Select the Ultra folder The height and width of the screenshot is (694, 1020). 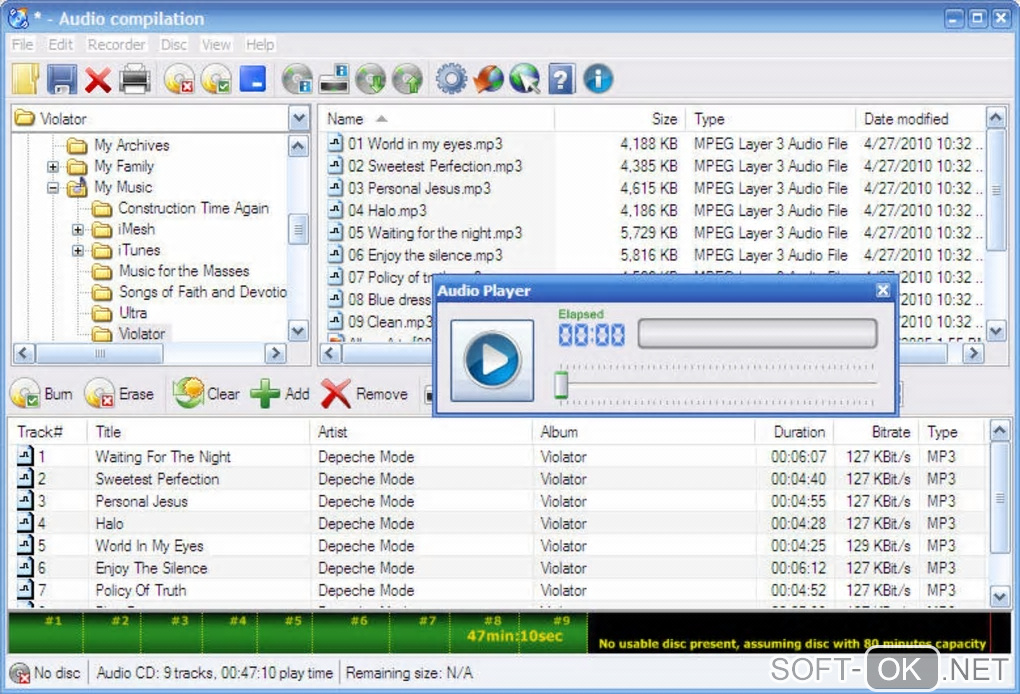point(133,312)
